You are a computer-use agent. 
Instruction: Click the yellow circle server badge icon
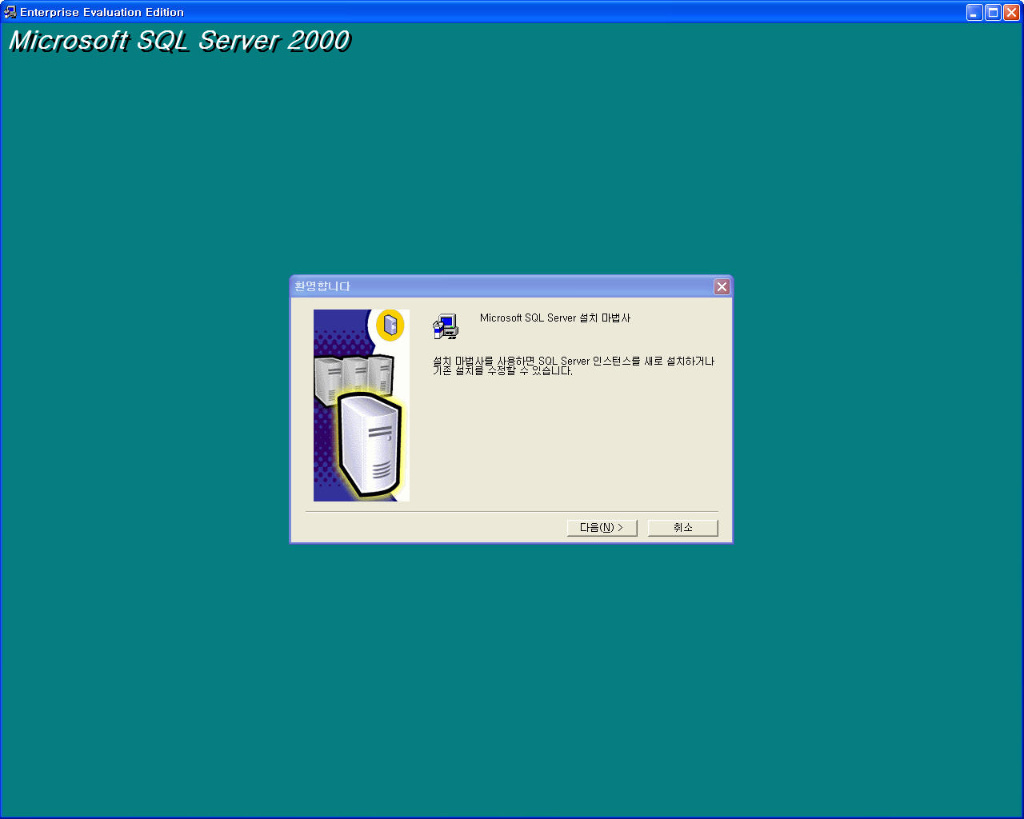[x=390, y=325]
